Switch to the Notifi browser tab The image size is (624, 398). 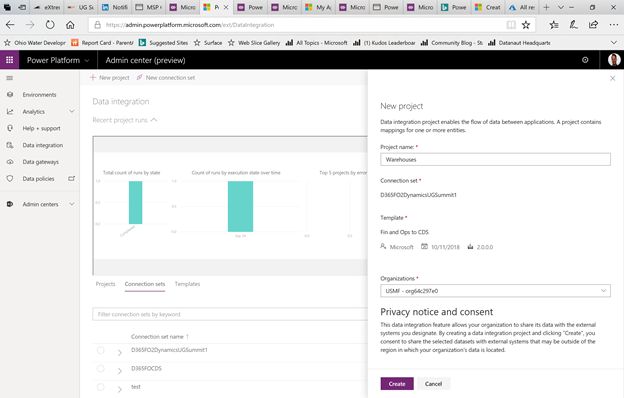coord(115,7)
